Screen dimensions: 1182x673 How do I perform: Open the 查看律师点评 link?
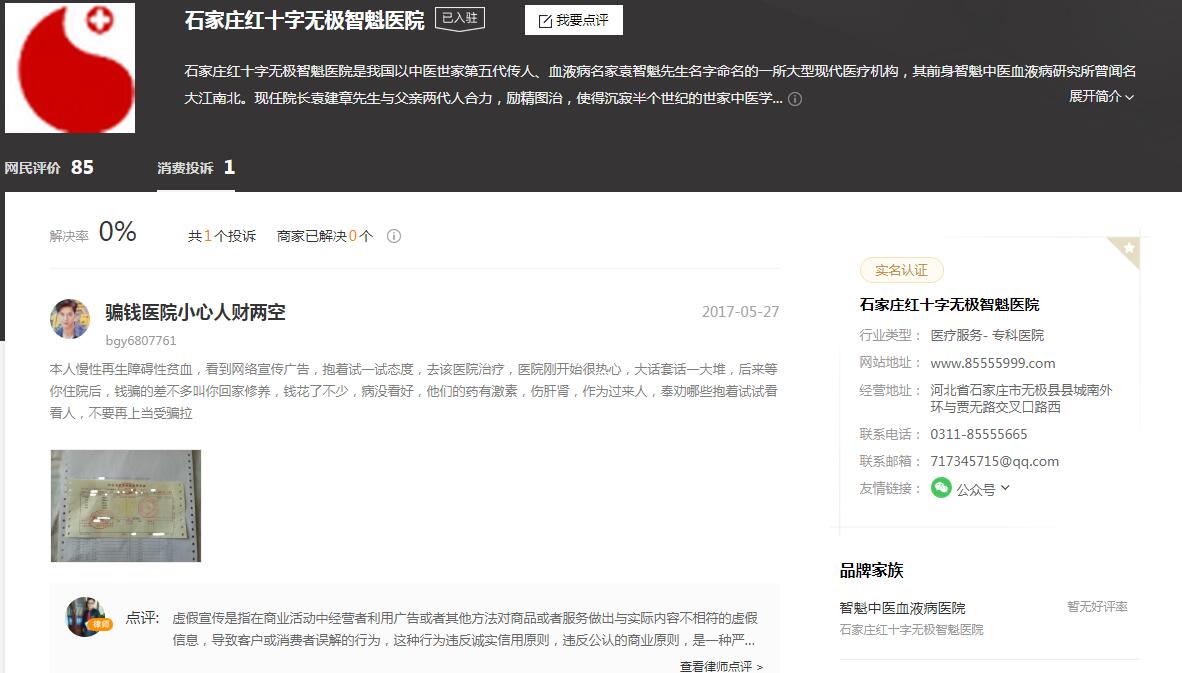pos(721,666)
